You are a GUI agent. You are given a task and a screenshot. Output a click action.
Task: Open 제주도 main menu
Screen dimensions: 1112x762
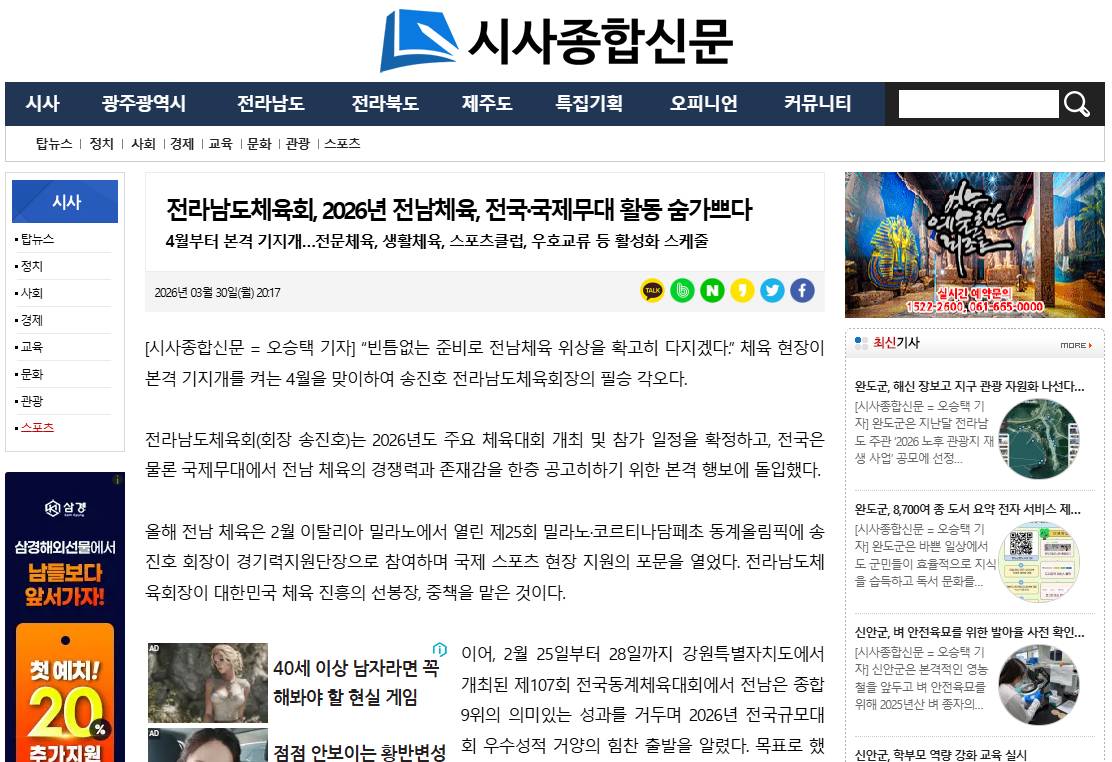487,104
